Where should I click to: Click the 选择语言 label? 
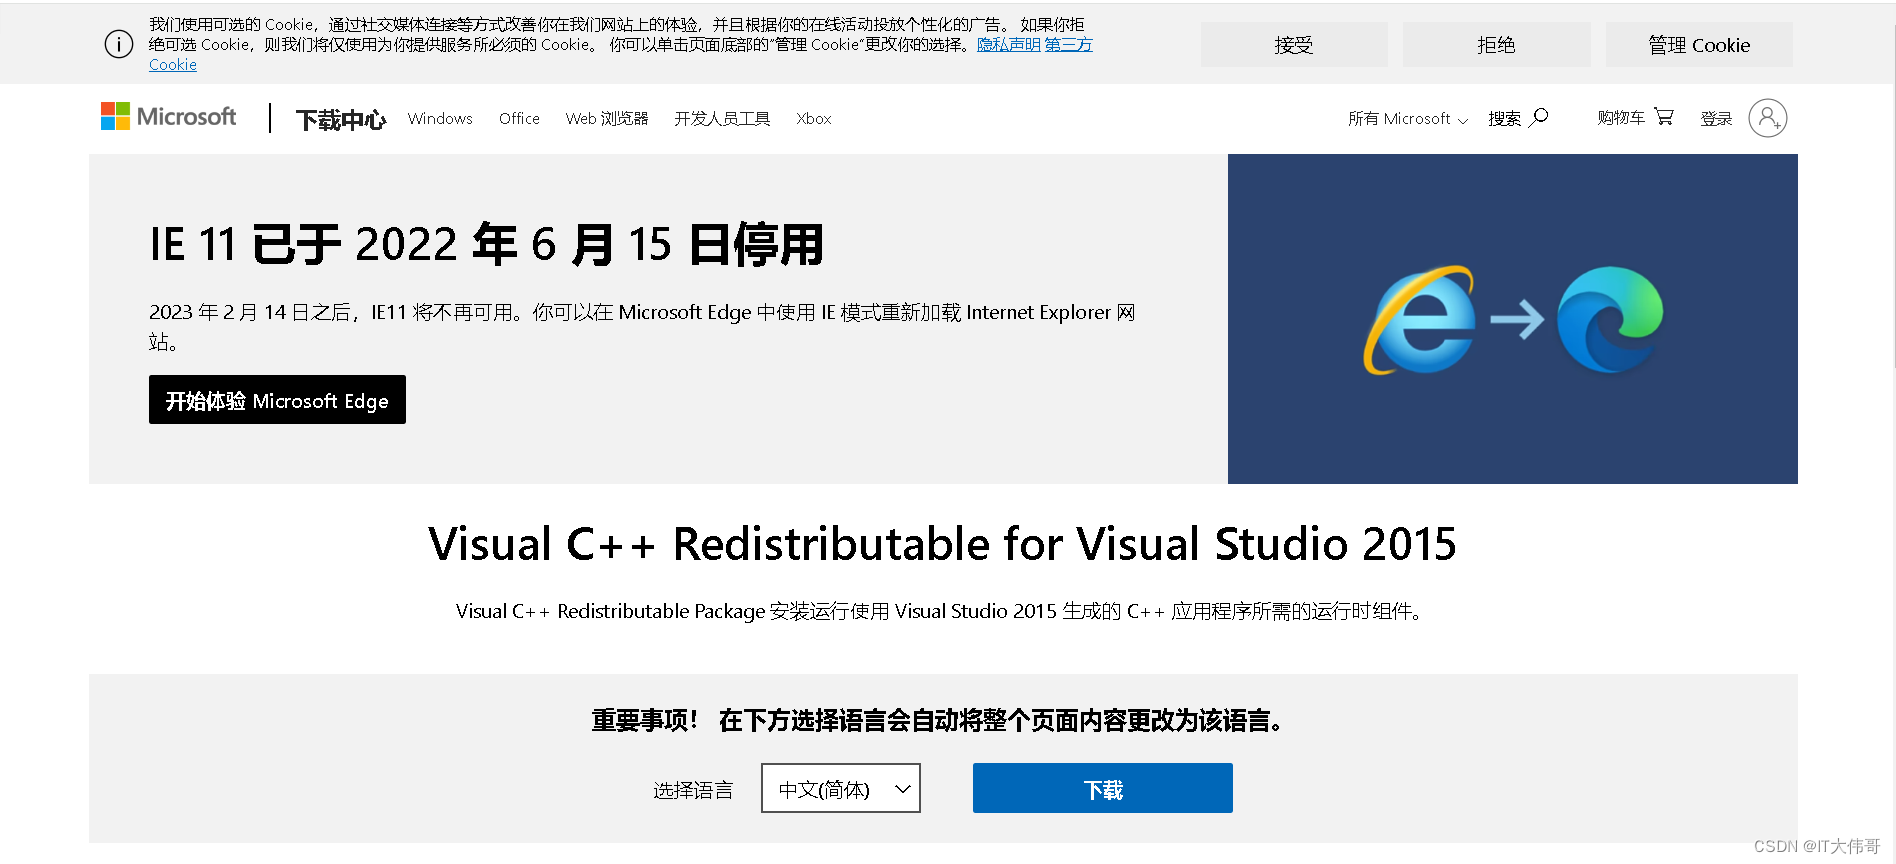693,790
